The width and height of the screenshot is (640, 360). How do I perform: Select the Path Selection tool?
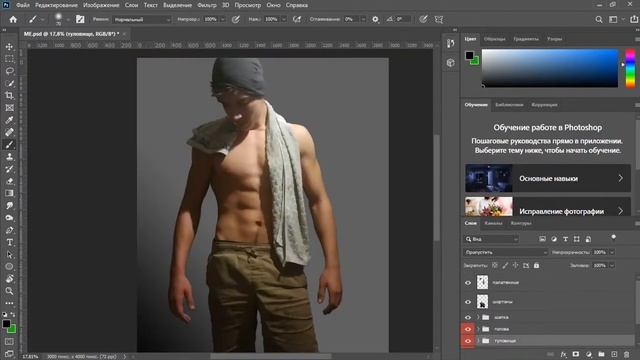(9, 255)
